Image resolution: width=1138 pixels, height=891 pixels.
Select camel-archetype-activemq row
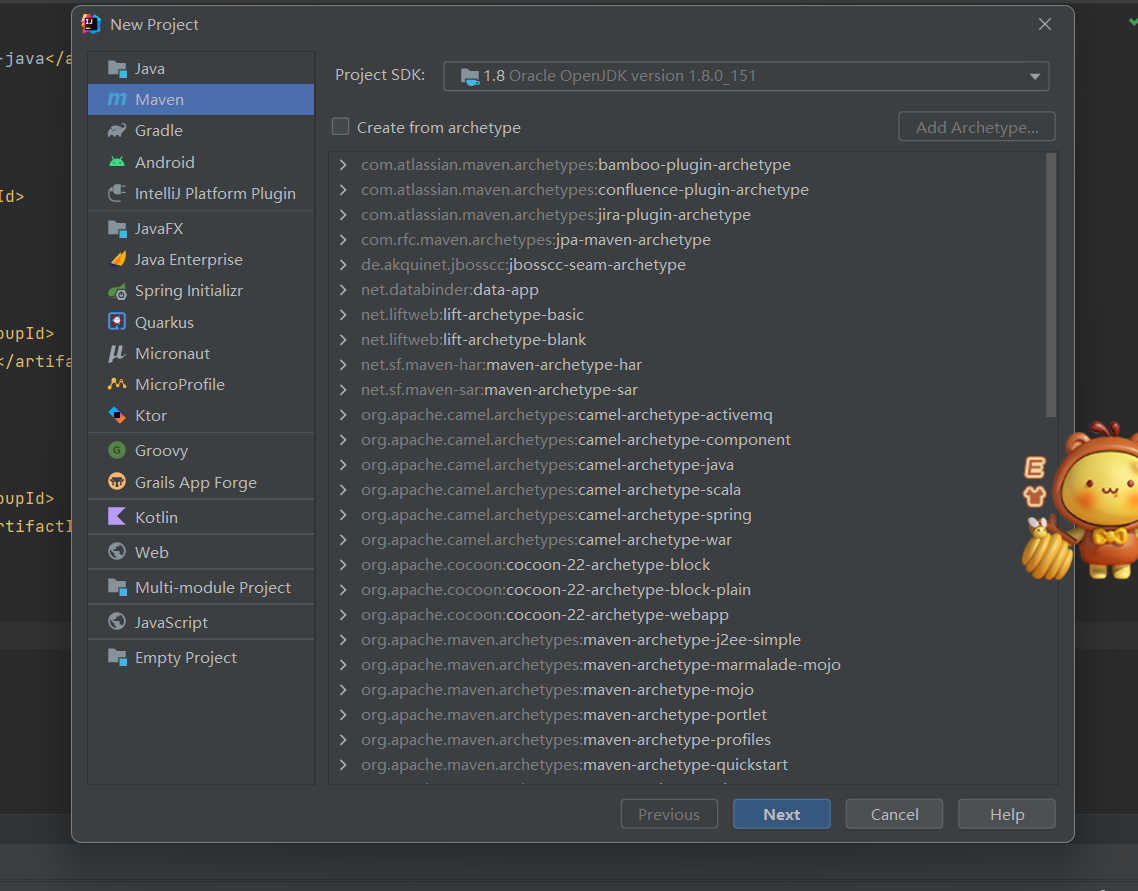687,415
